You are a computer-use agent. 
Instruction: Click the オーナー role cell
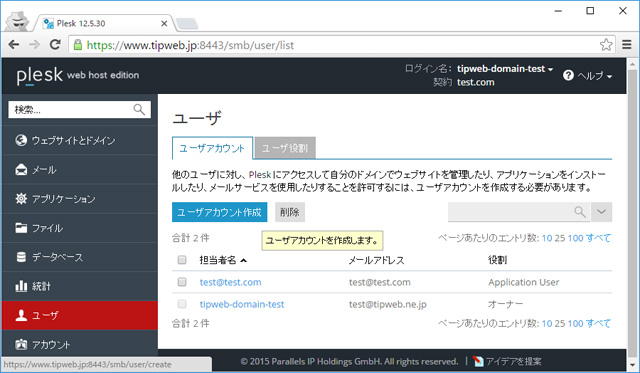pos(505,304)
